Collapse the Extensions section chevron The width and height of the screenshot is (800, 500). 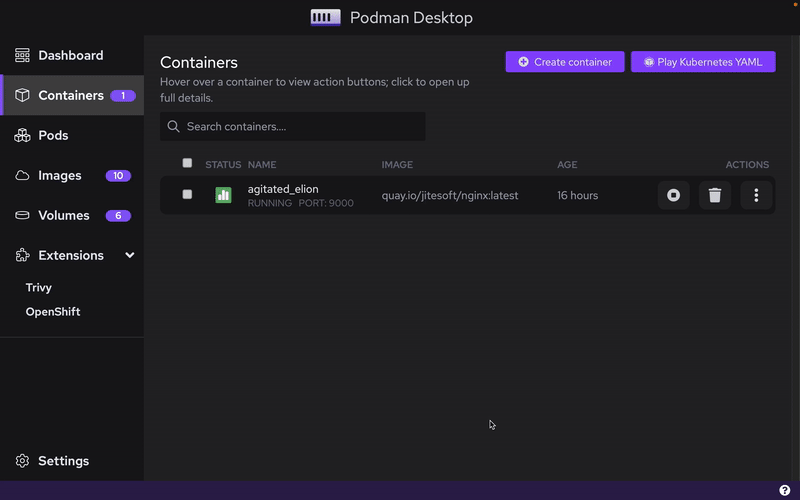tap(129, 256)
